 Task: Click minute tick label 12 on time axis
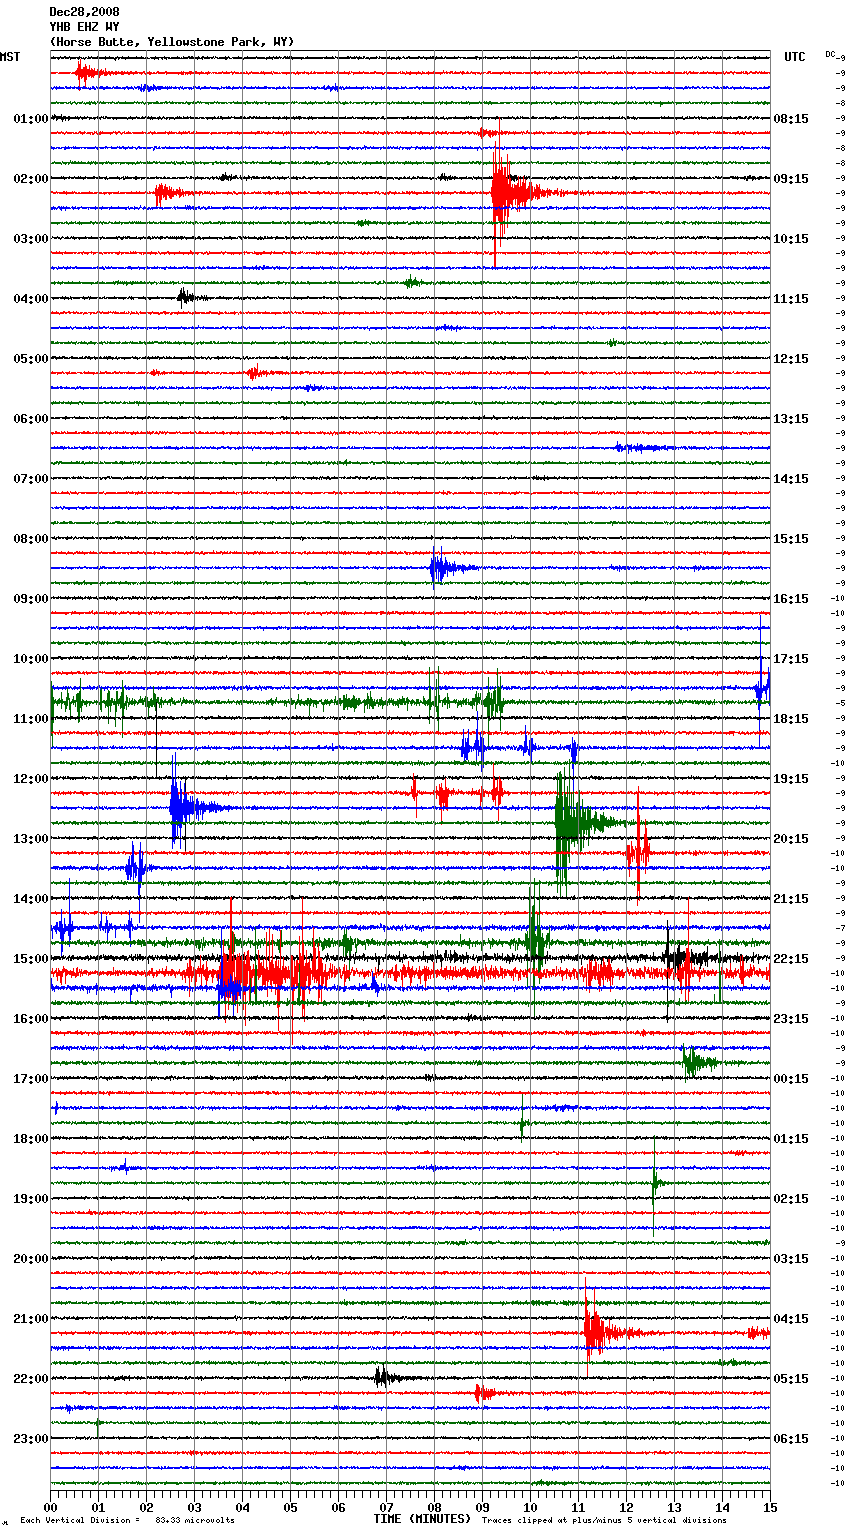click(x=626, y=1507)
